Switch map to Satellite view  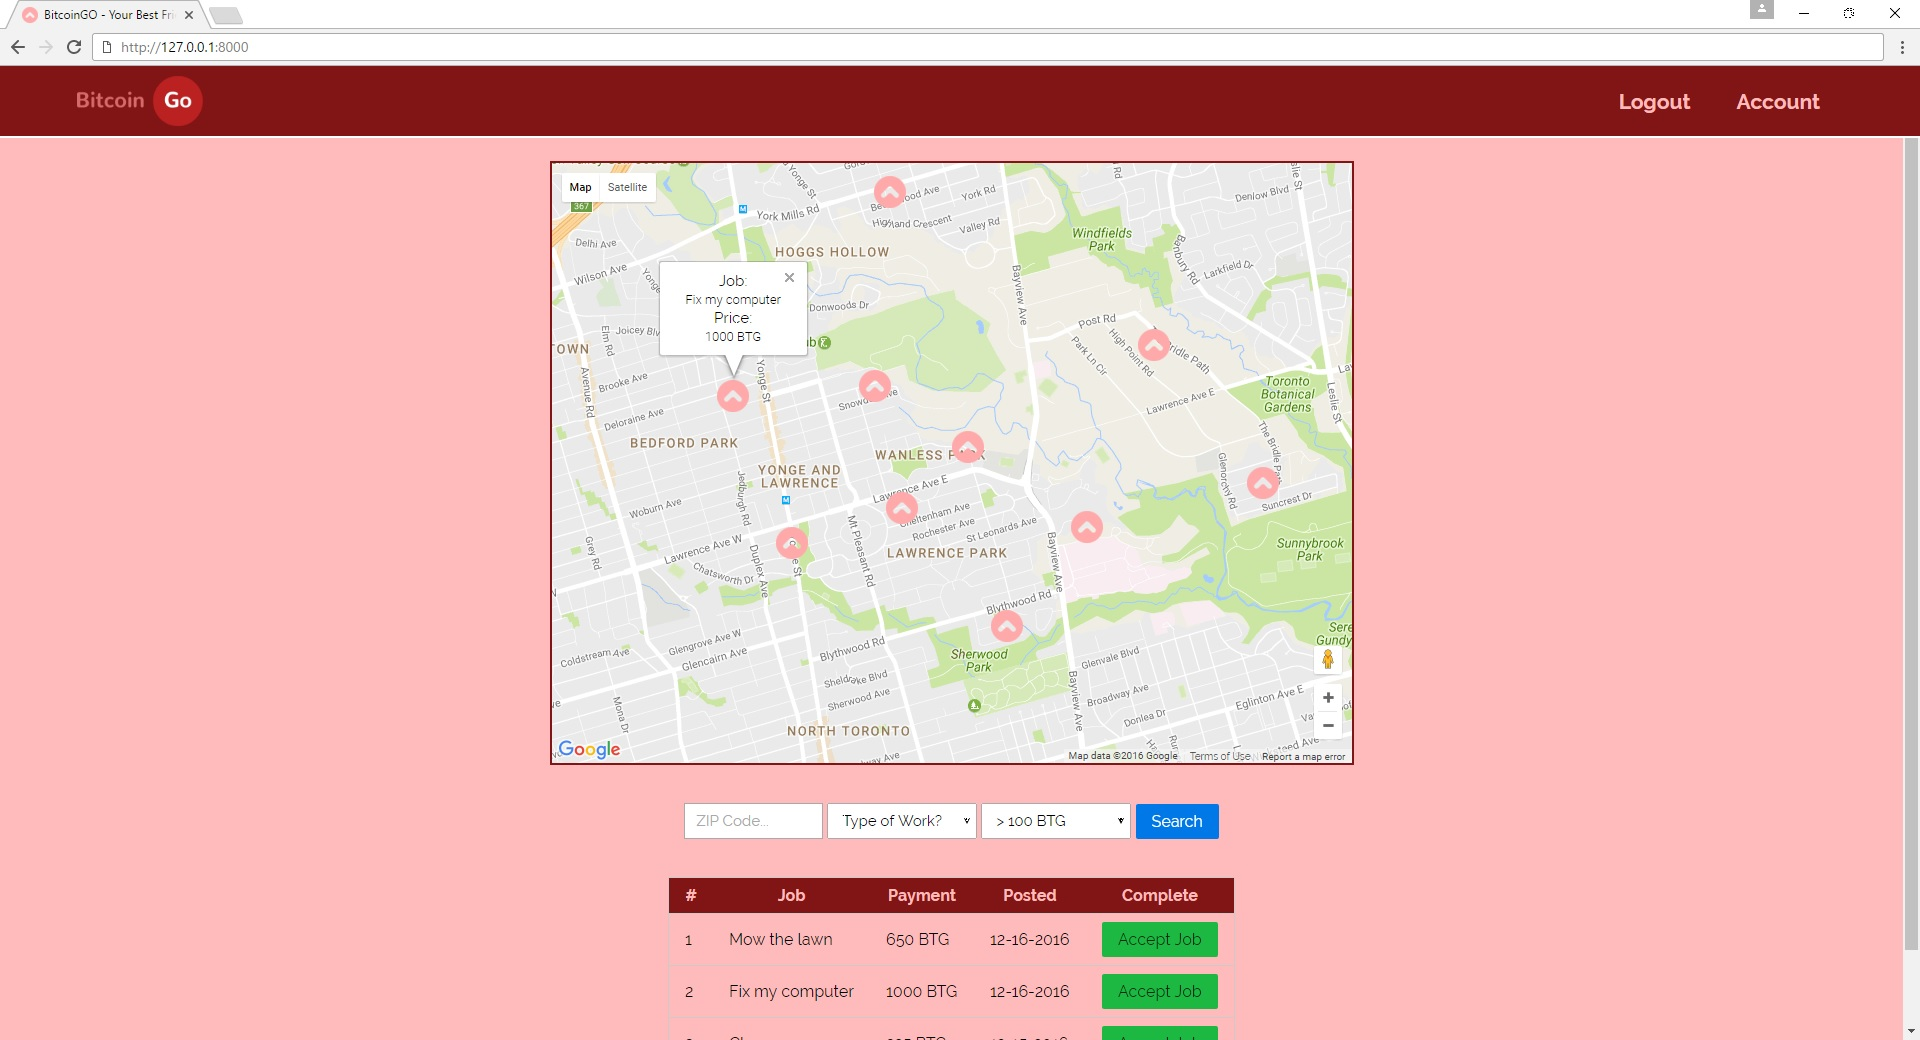click(x=627, y=187)
